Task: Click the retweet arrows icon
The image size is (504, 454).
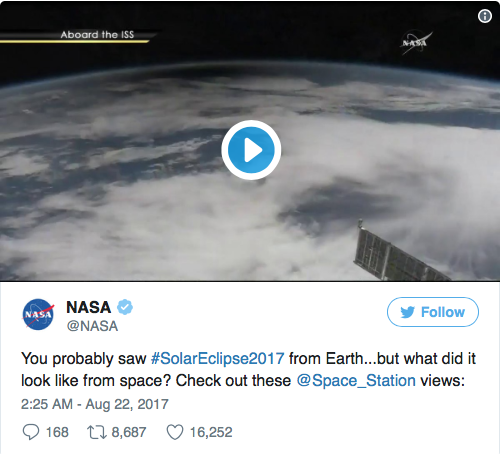Action: tap(97, 432)
